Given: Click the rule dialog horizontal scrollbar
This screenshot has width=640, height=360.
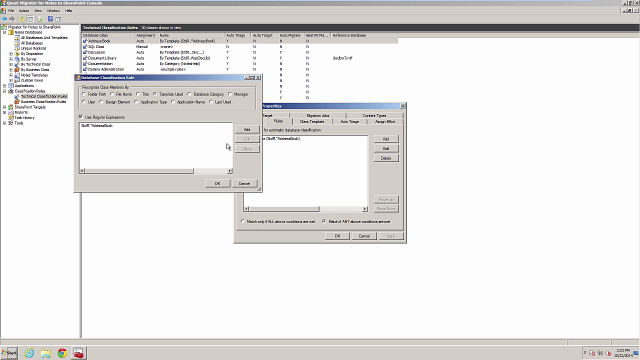Looking at the screenshot, I should pyautogui.click(x=156, y=171).
